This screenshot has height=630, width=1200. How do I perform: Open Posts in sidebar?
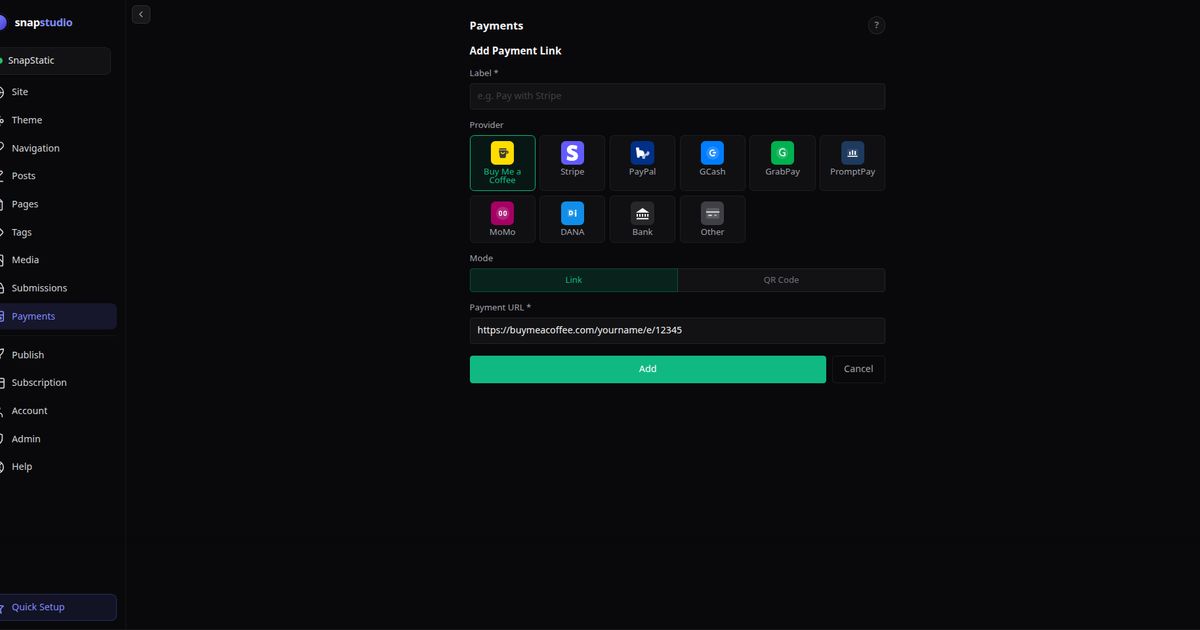point(58,176)
